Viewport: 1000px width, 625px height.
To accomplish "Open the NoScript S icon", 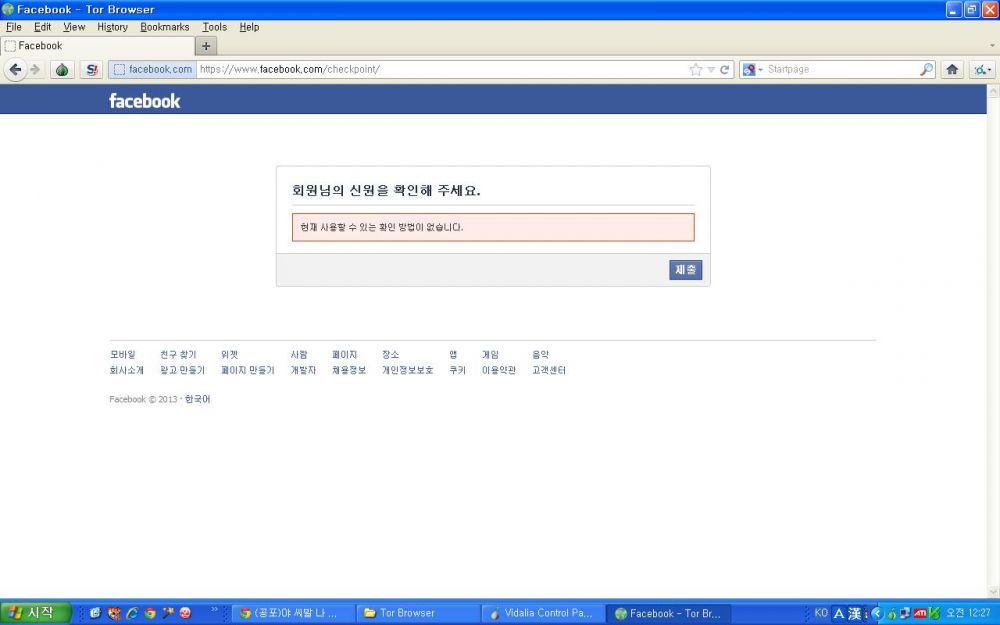I will [x=91, y=70].
